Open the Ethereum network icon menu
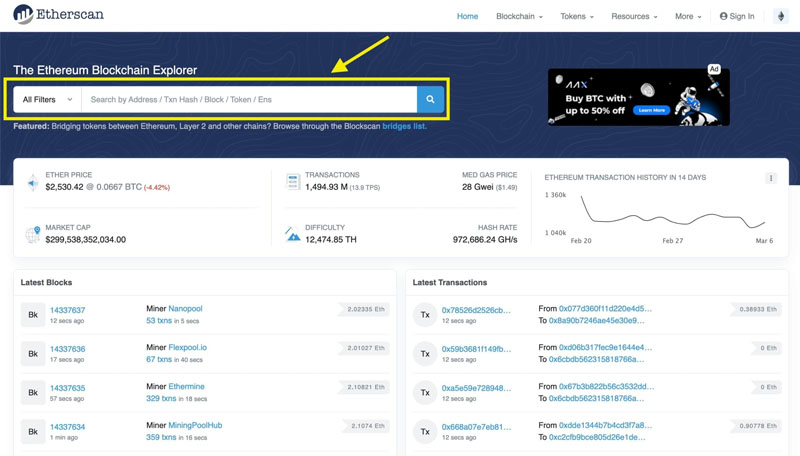800x456 pixels. [x=781, y=16]
